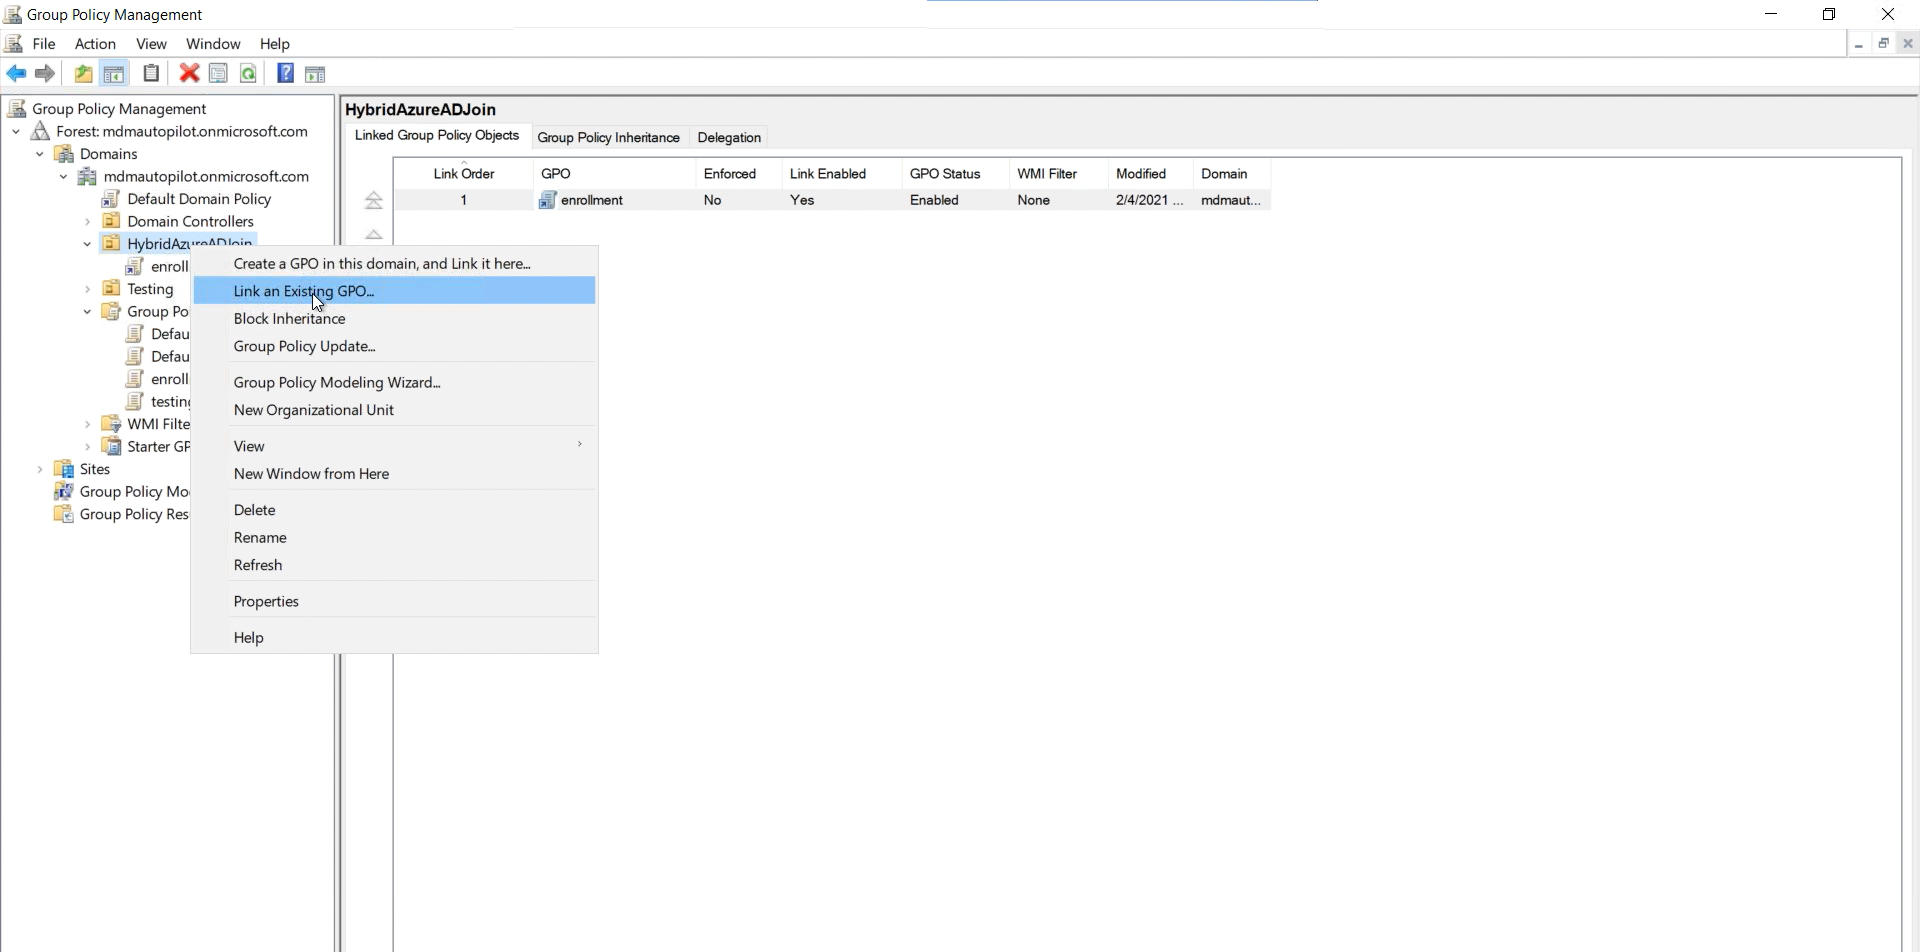The width and height of the screenshot is (1920, 952).
Task: Expand the Sites node
Action: tap(40, 469)
